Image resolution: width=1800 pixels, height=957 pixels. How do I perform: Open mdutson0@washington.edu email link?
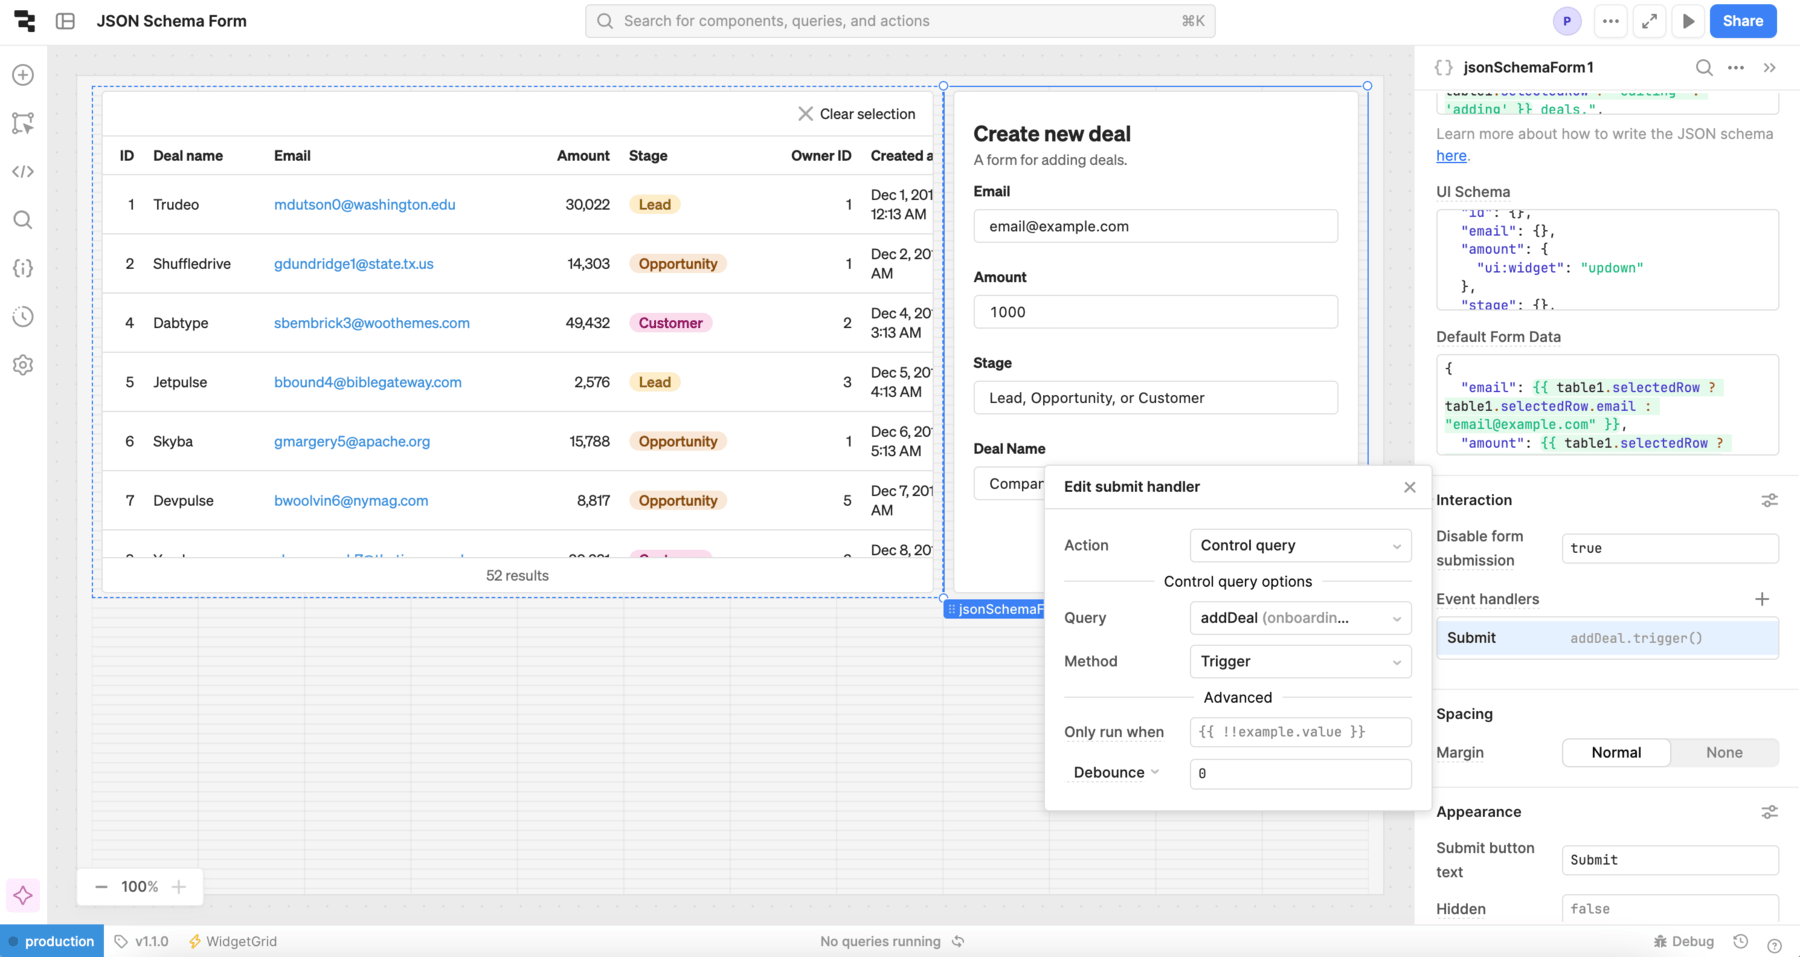(365, 205)
